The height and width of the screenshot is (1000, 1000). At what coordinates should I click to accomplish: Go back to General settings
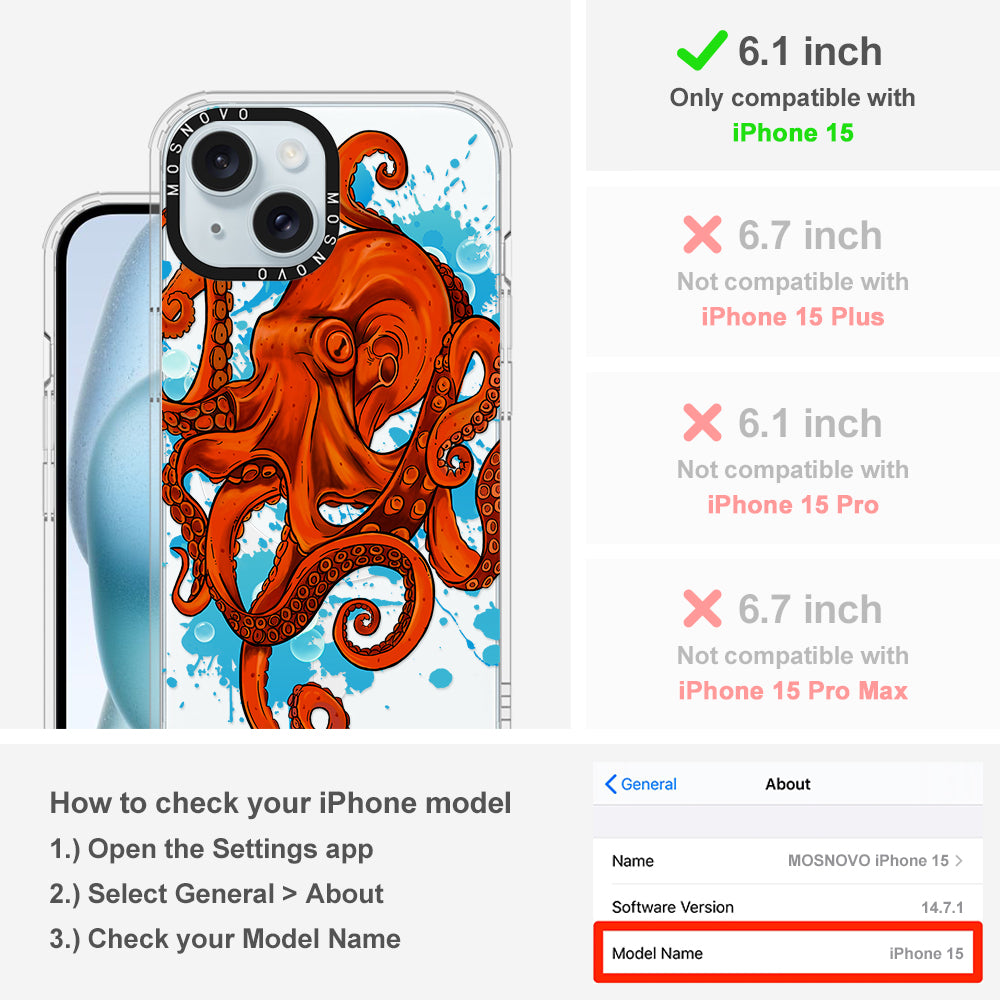[x=641, y=784]
